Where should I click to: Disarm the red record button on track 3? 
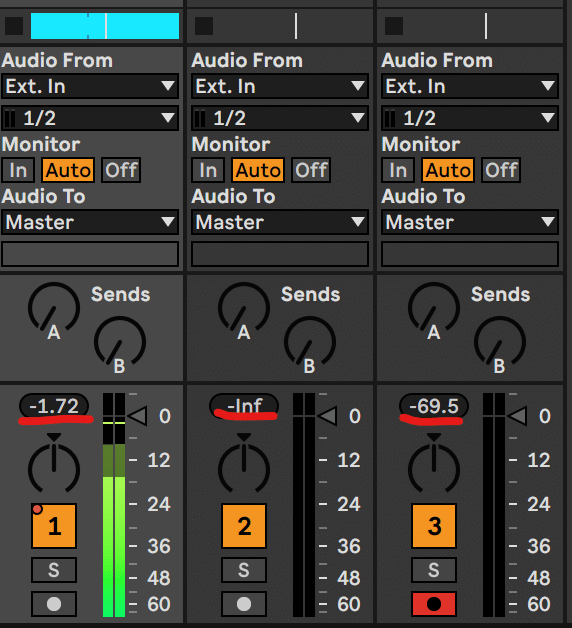[x=433, y=604]
